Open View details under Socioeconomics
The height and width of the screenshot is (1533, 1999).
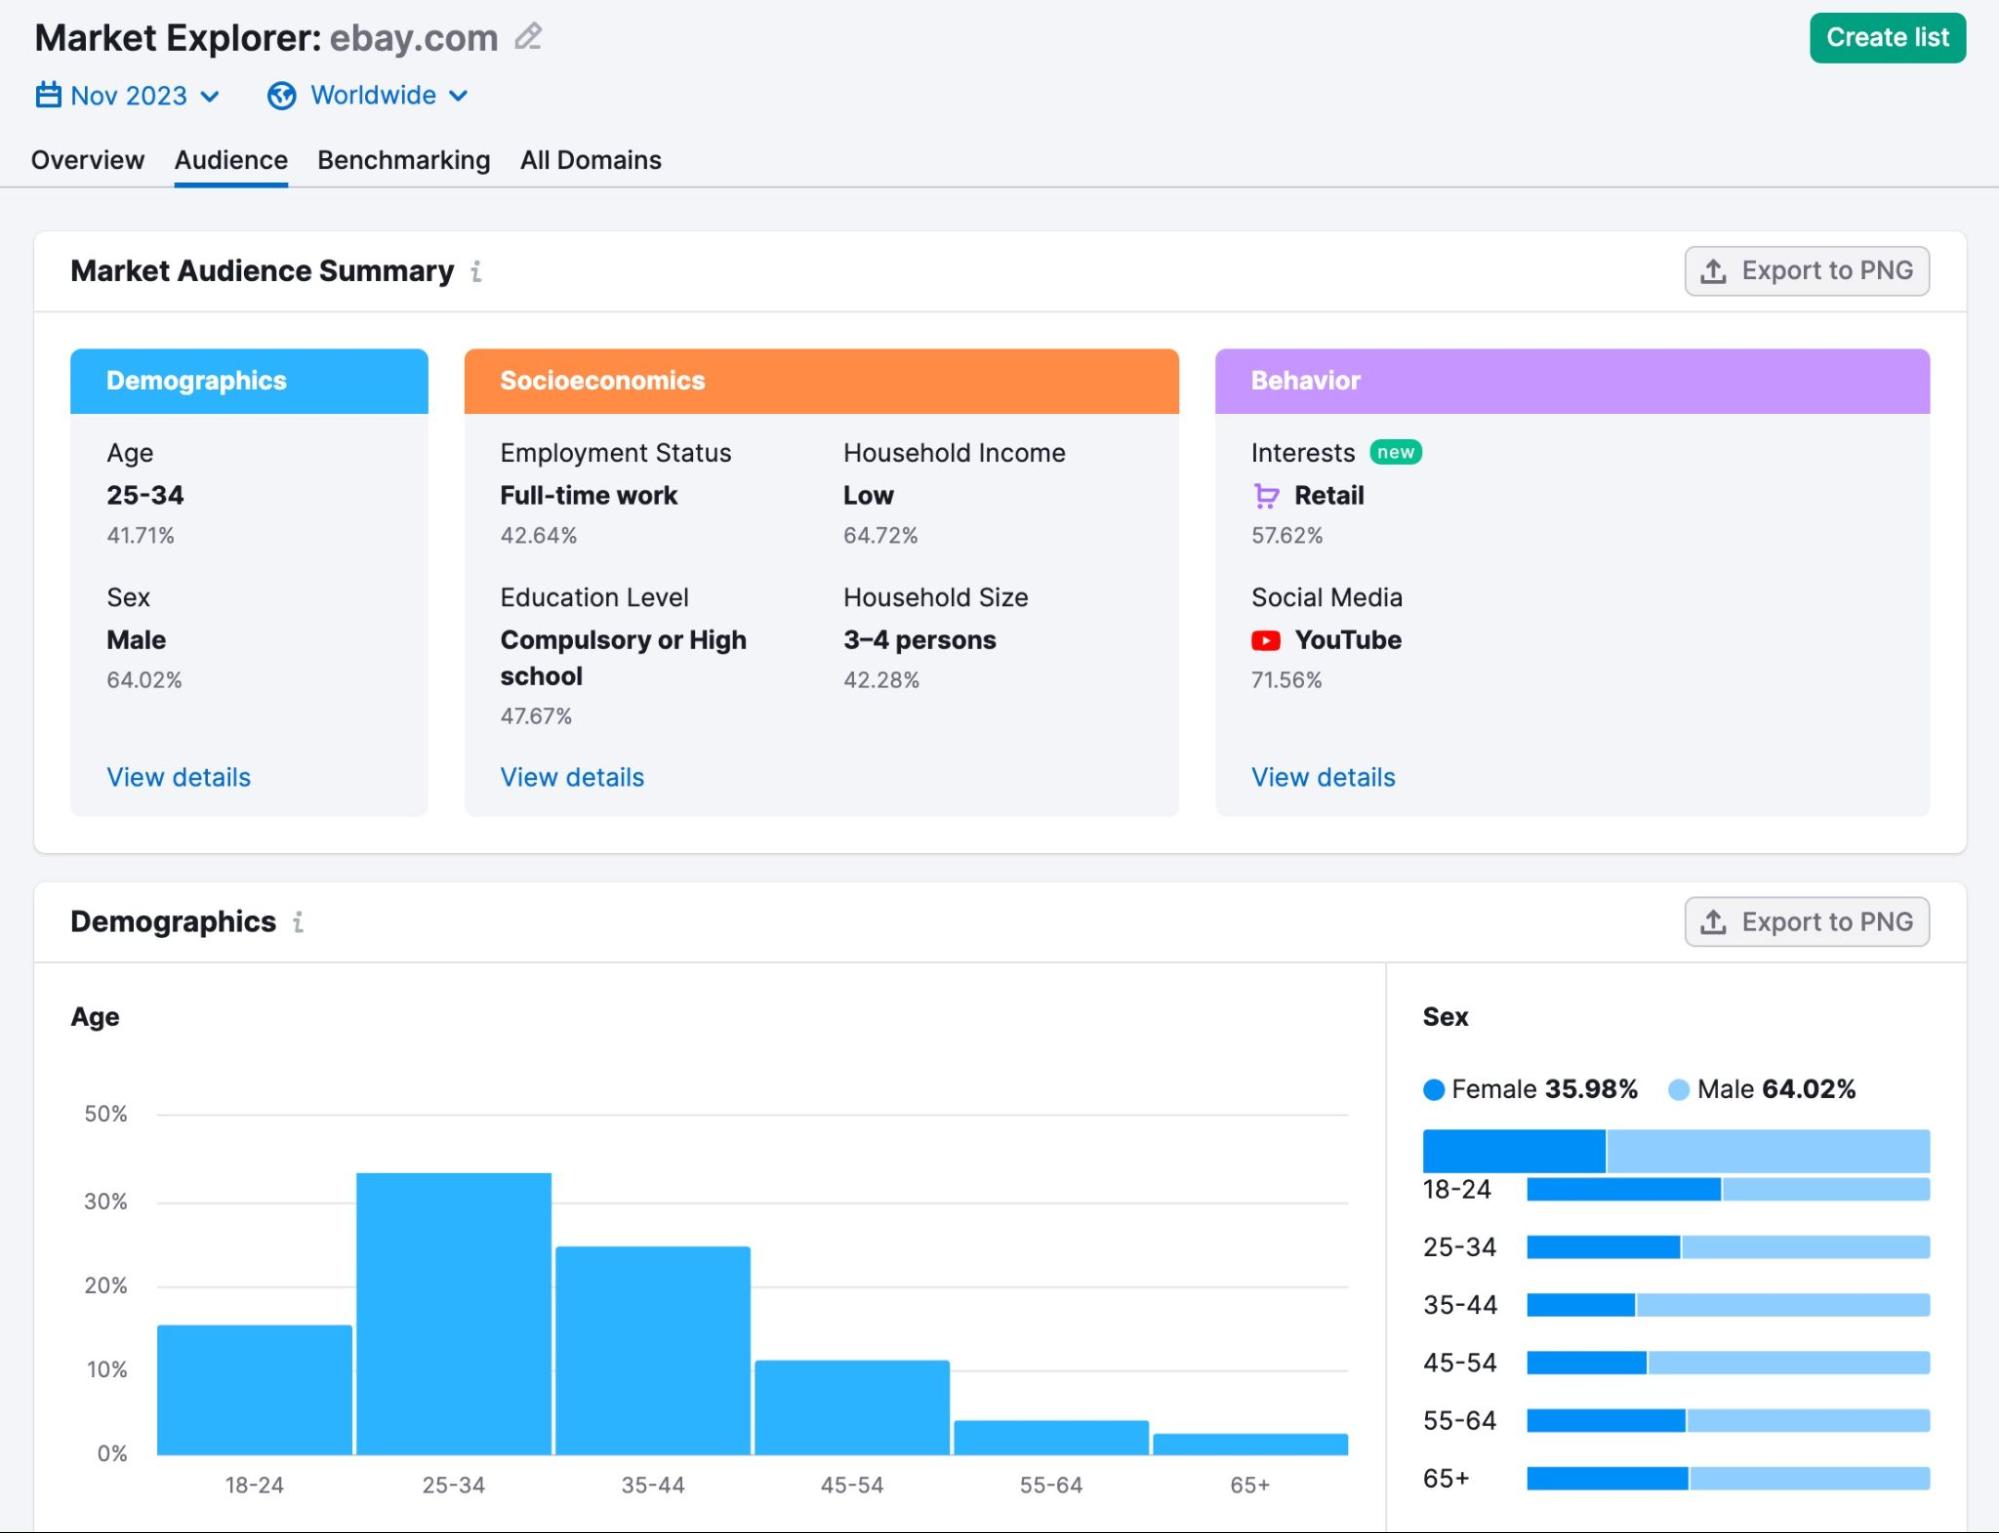point(572,777)
